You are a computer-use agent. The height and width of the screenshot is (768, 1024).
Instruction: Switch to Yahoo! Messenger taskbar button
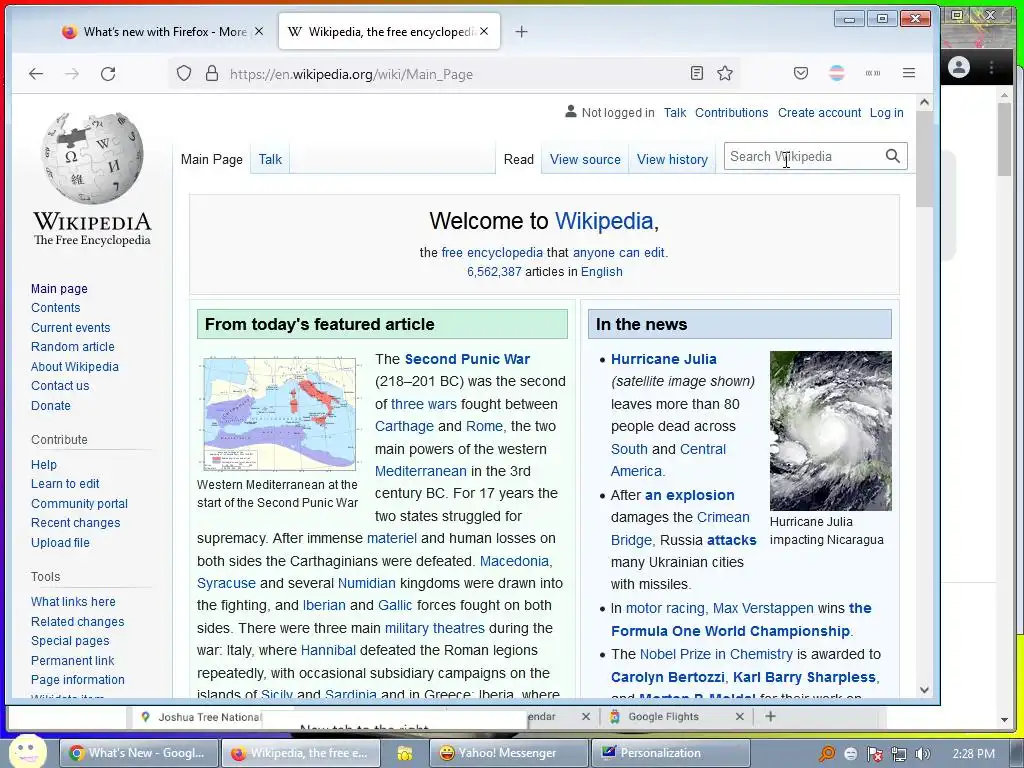507,754
